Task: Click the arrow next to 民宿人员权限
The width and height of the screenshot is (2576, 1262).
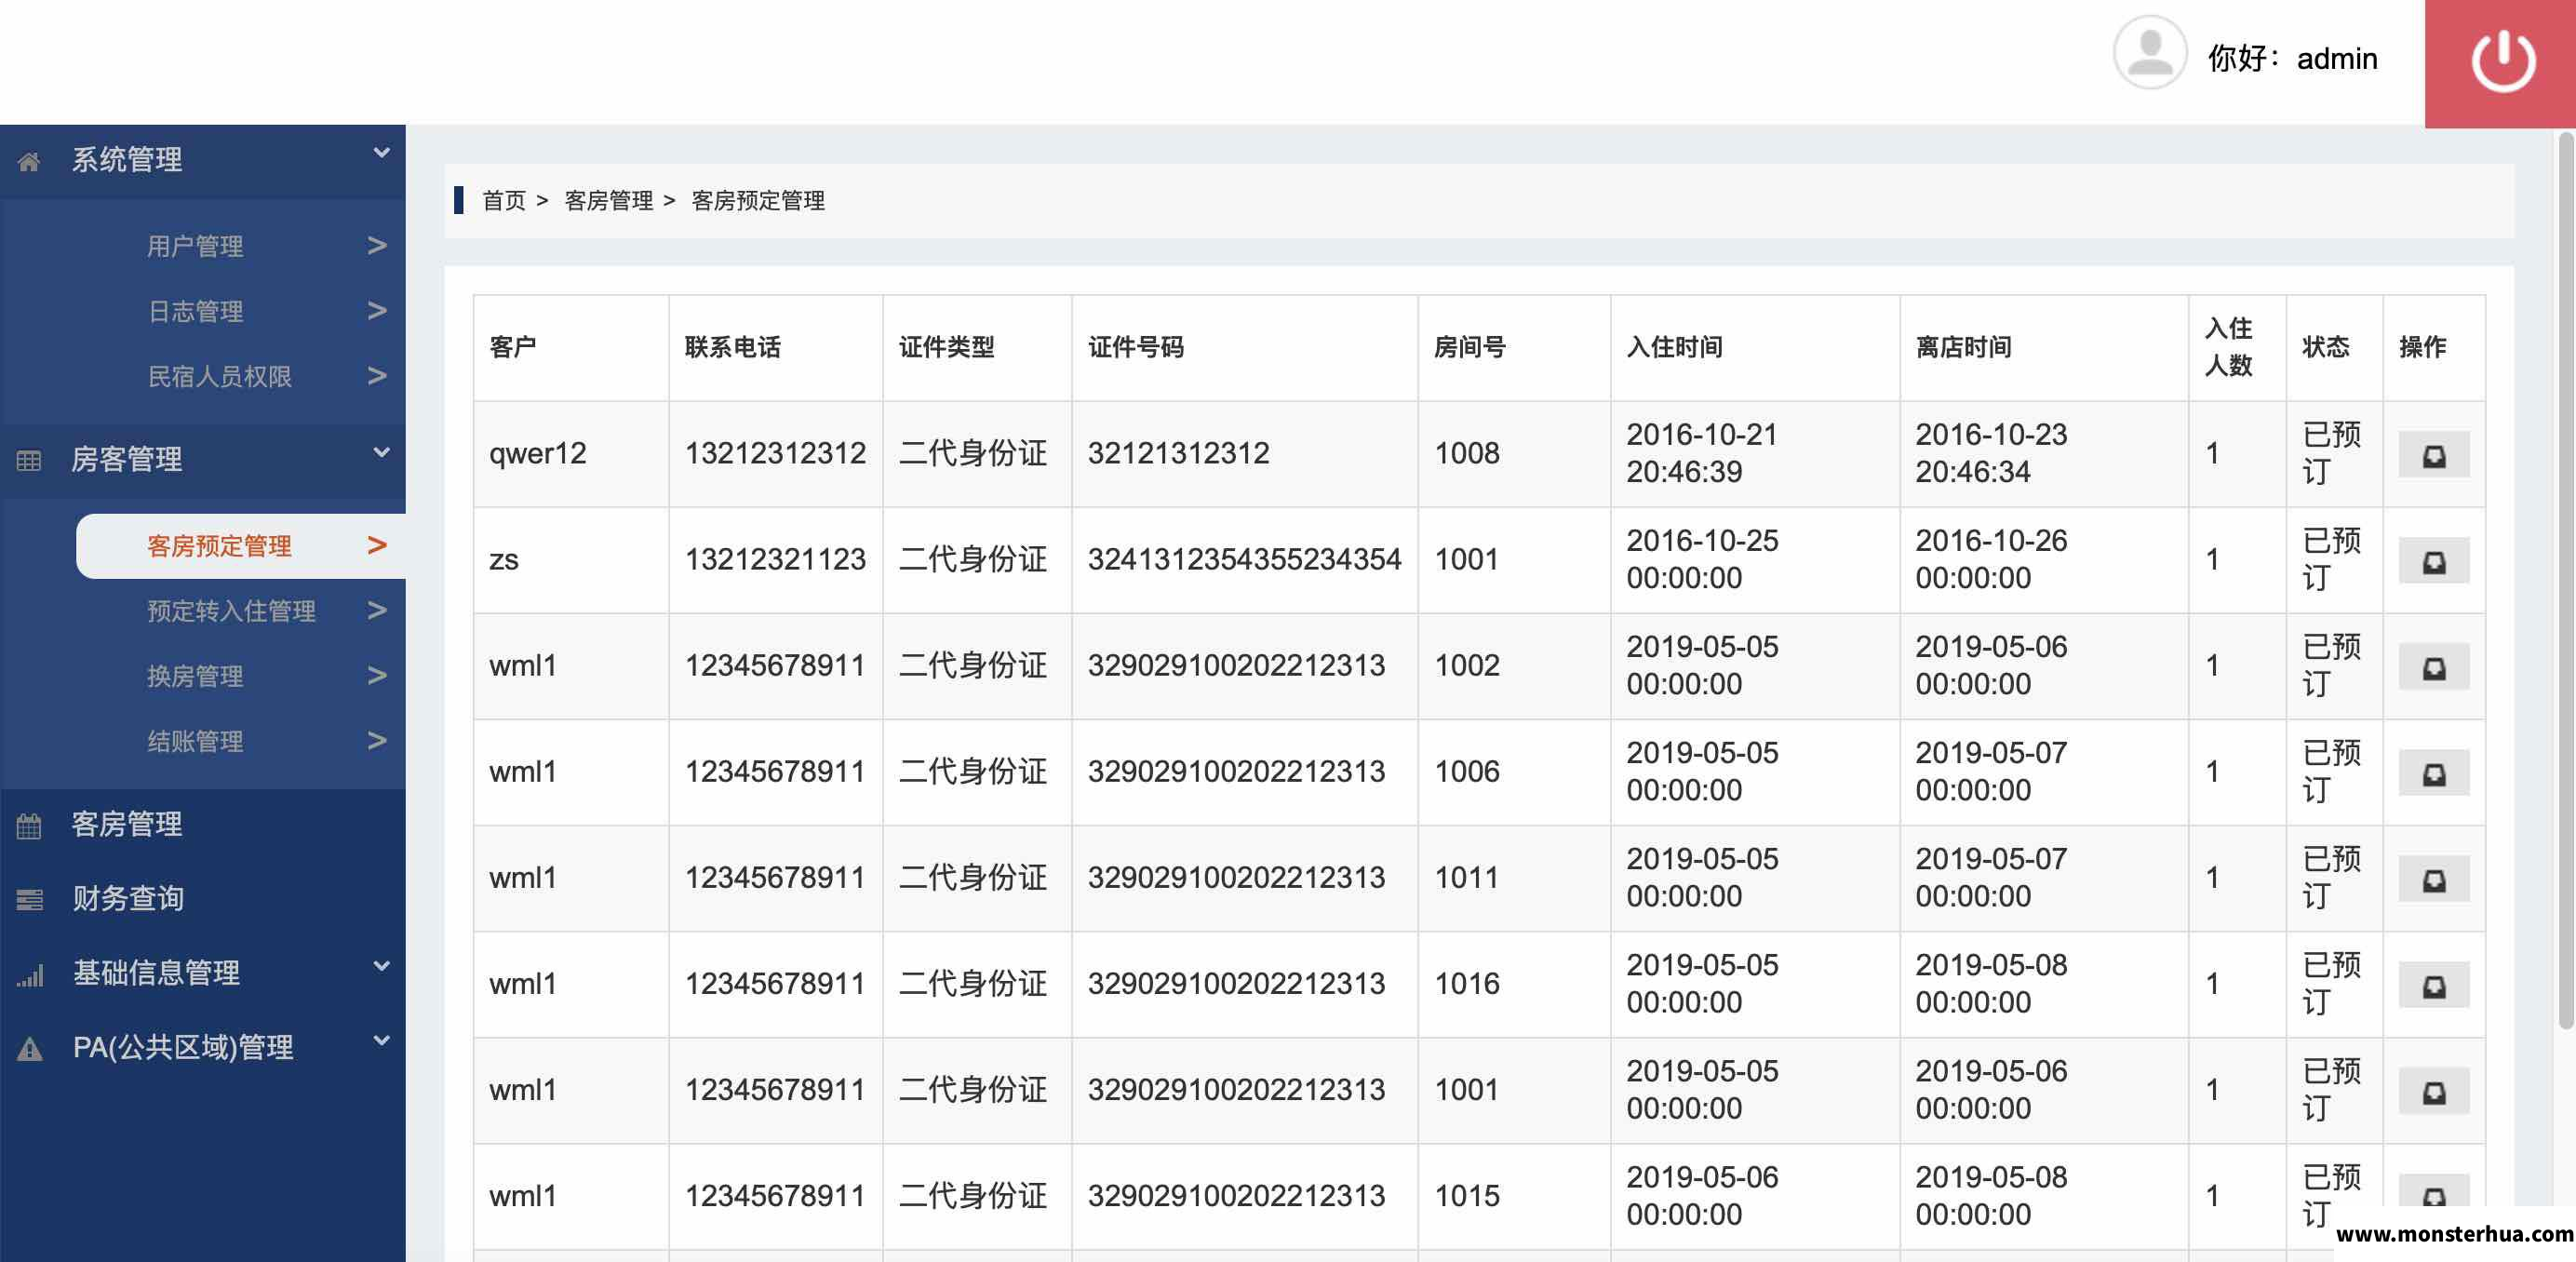Action: click(x=377, y=375)
